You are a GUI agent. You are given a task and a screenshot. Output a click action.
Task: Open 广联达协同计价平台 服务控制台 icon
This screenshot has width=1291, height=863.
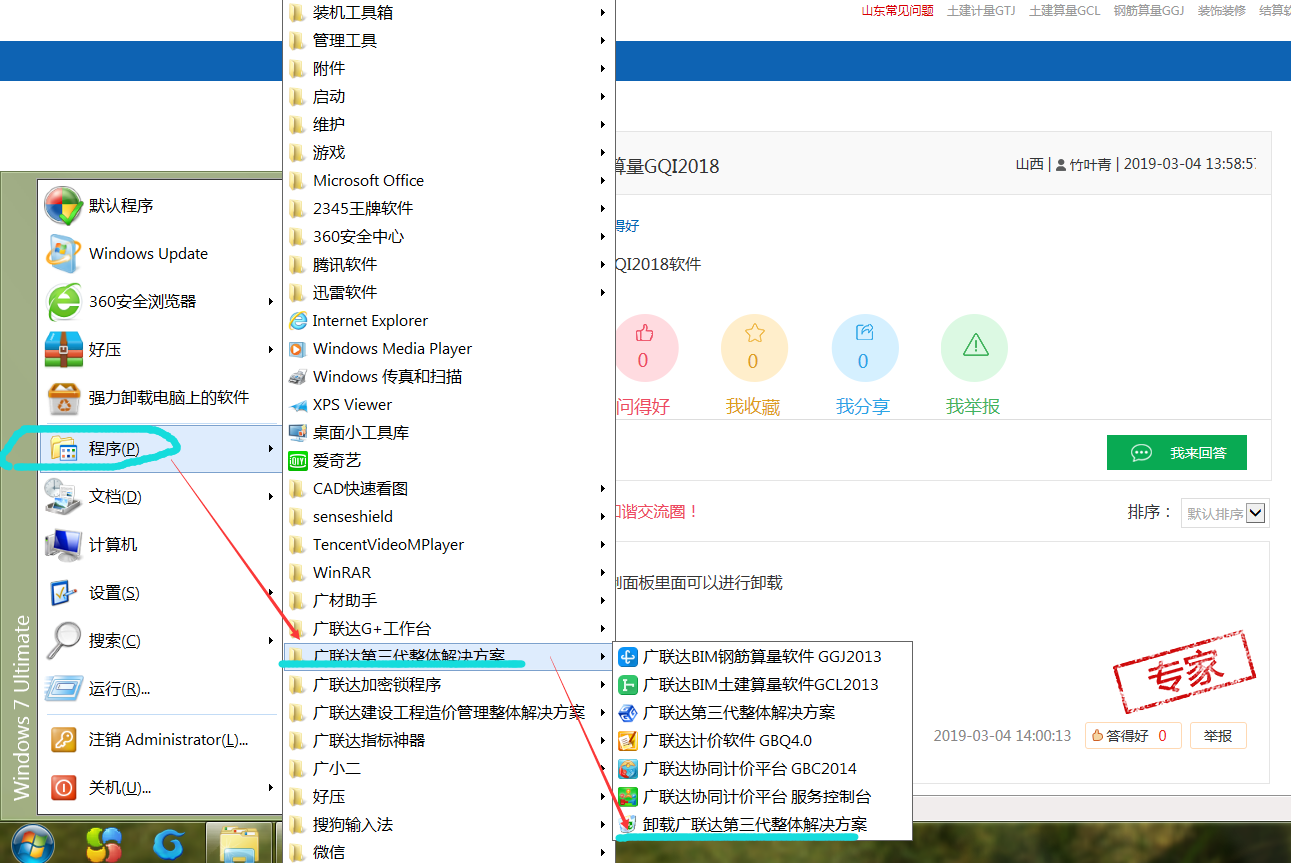point(628,797)
